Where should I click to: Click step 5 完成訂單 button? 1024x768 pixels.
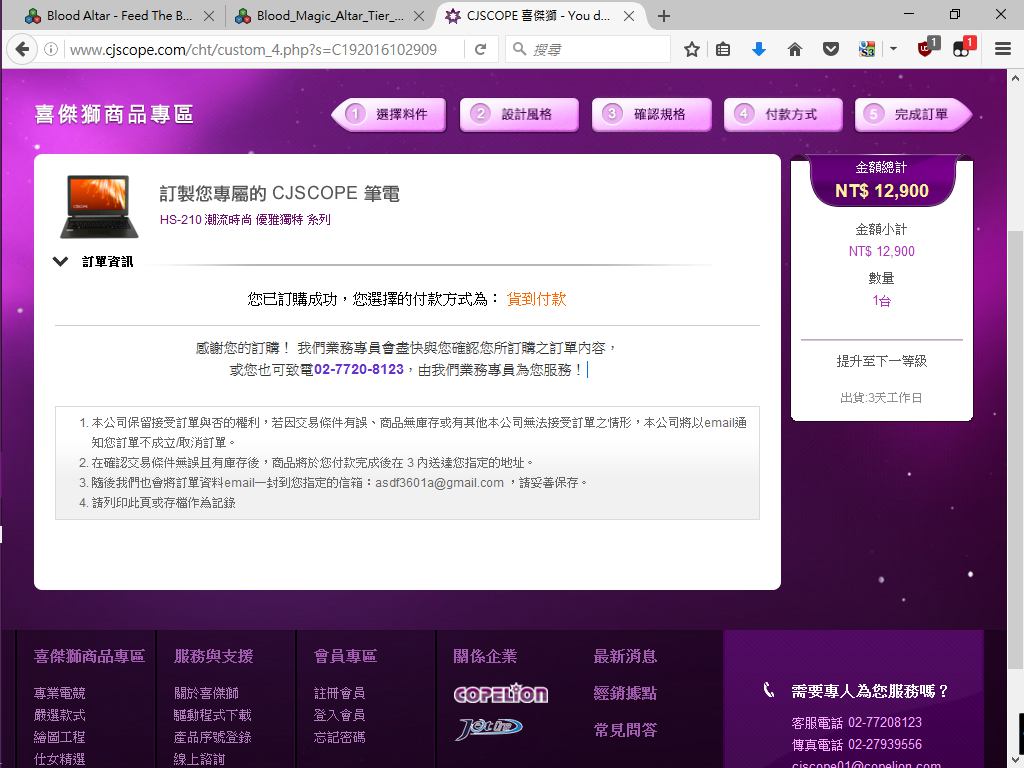click(x=913, y=114)
